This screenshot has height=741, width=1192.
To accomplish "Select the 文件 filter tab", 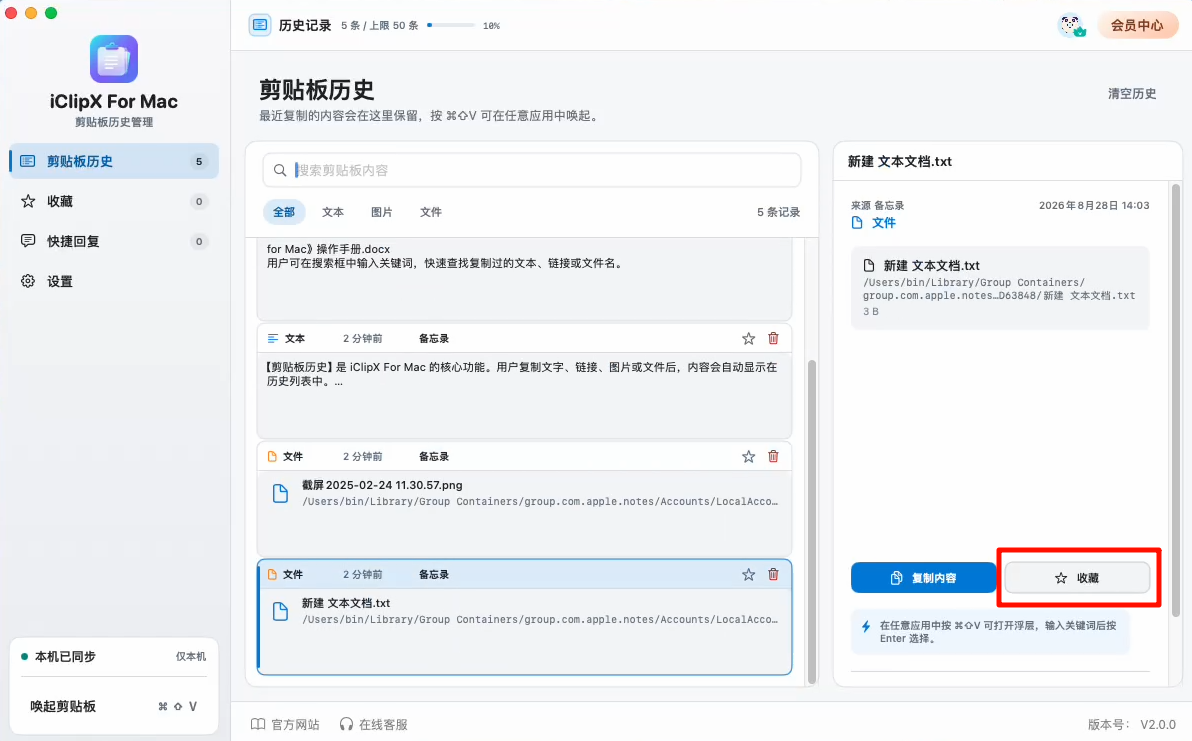I will (x=431, y=212).
